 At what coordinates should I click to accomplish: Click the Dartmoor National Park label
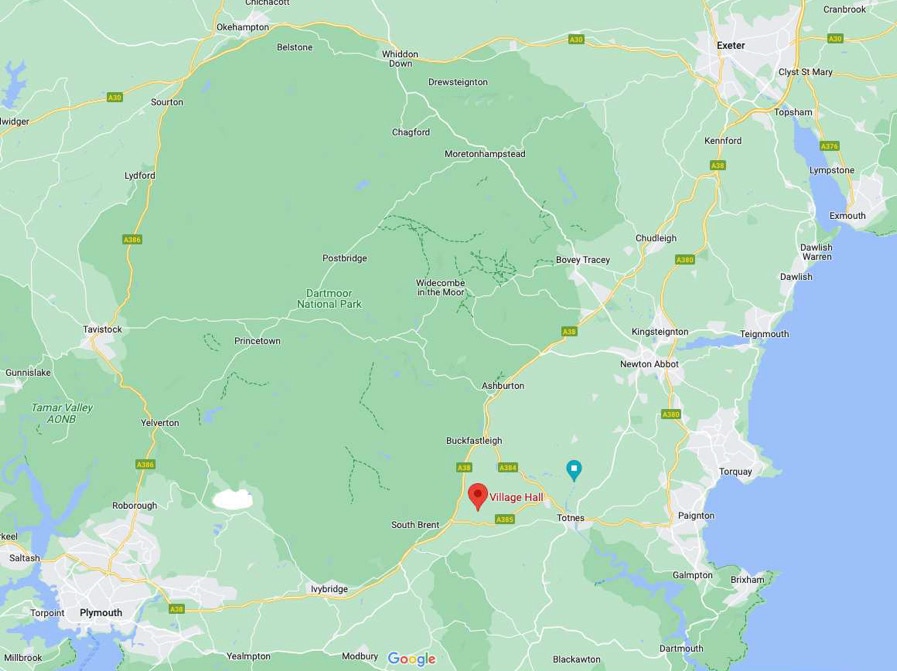[x=329, y=299]
